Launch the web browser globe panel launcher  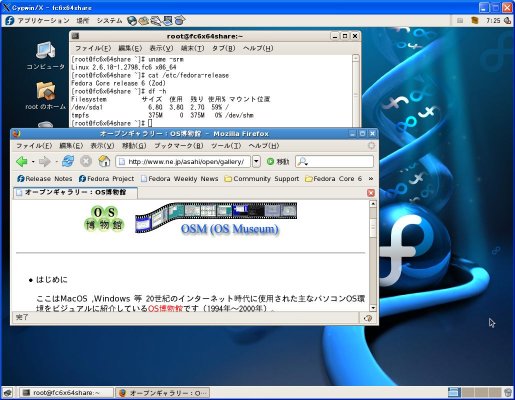pyautogui.click(x=132, y=21)
